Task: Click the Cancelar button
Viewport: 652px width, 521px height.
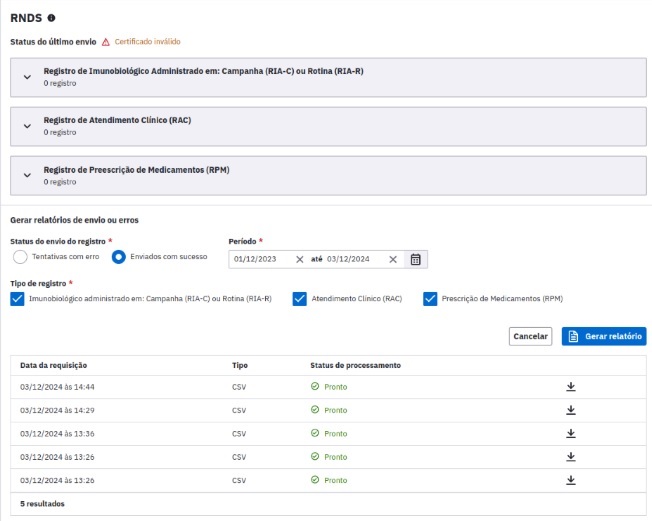Action: [x=530, y=336]
